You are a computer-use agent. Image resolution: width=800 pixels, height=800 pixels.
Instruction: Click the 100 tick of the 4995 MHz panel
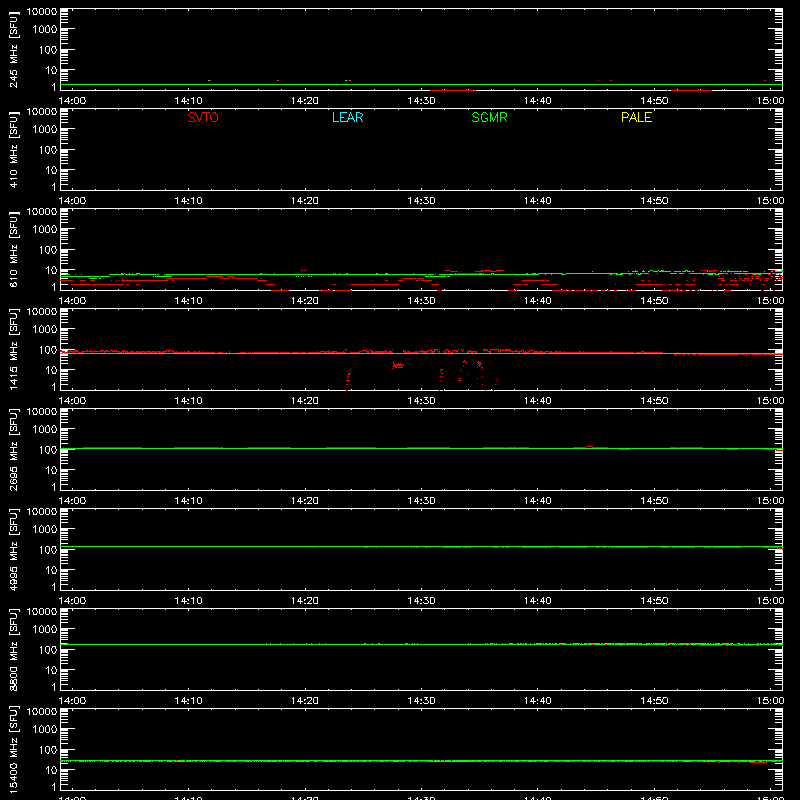click(48, 550)
